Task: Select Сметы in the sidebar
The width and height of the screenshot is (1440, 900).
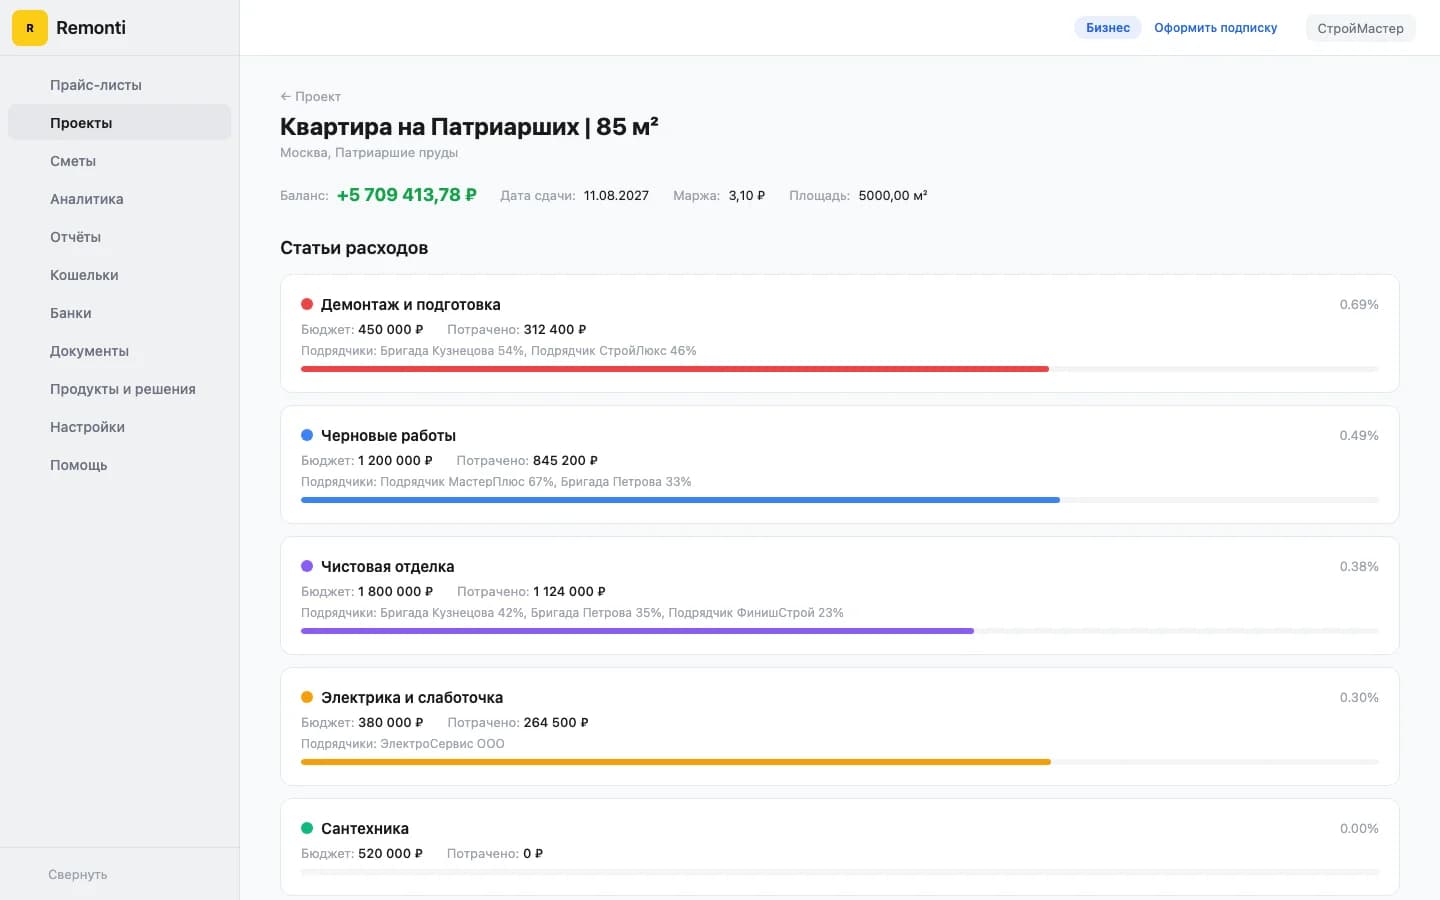Action: [73, 161]
